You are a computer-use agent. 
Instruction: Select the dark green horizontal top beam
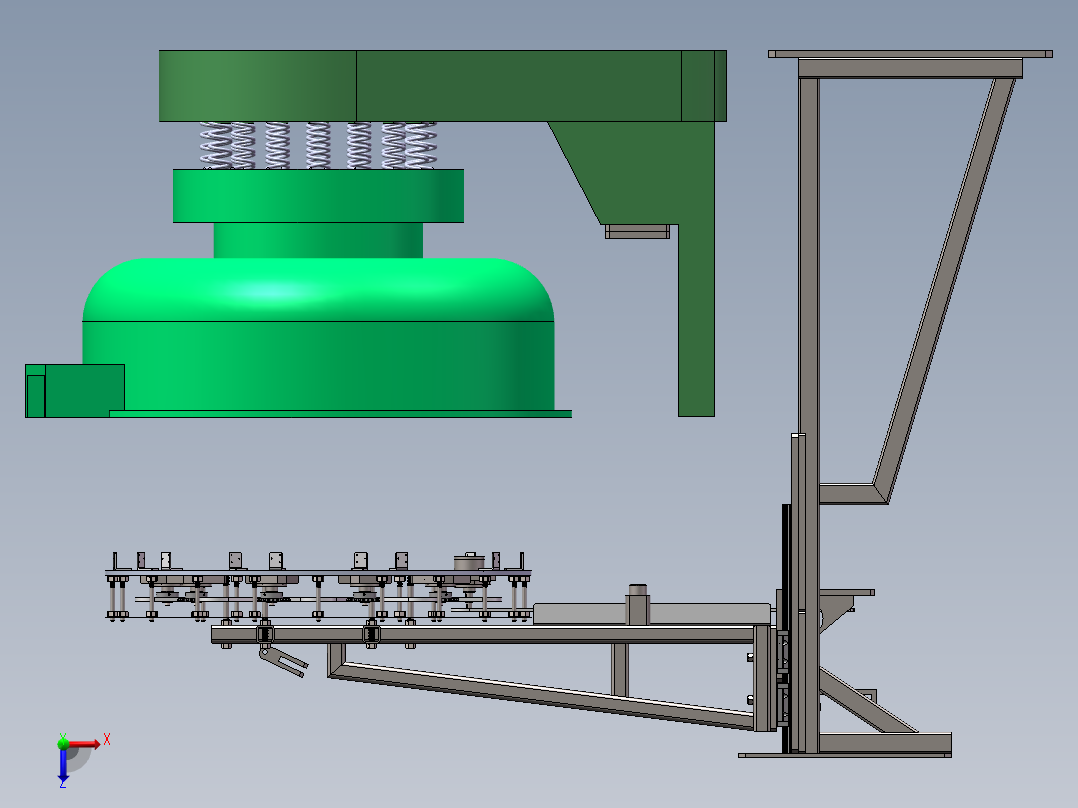pos(443,86)
